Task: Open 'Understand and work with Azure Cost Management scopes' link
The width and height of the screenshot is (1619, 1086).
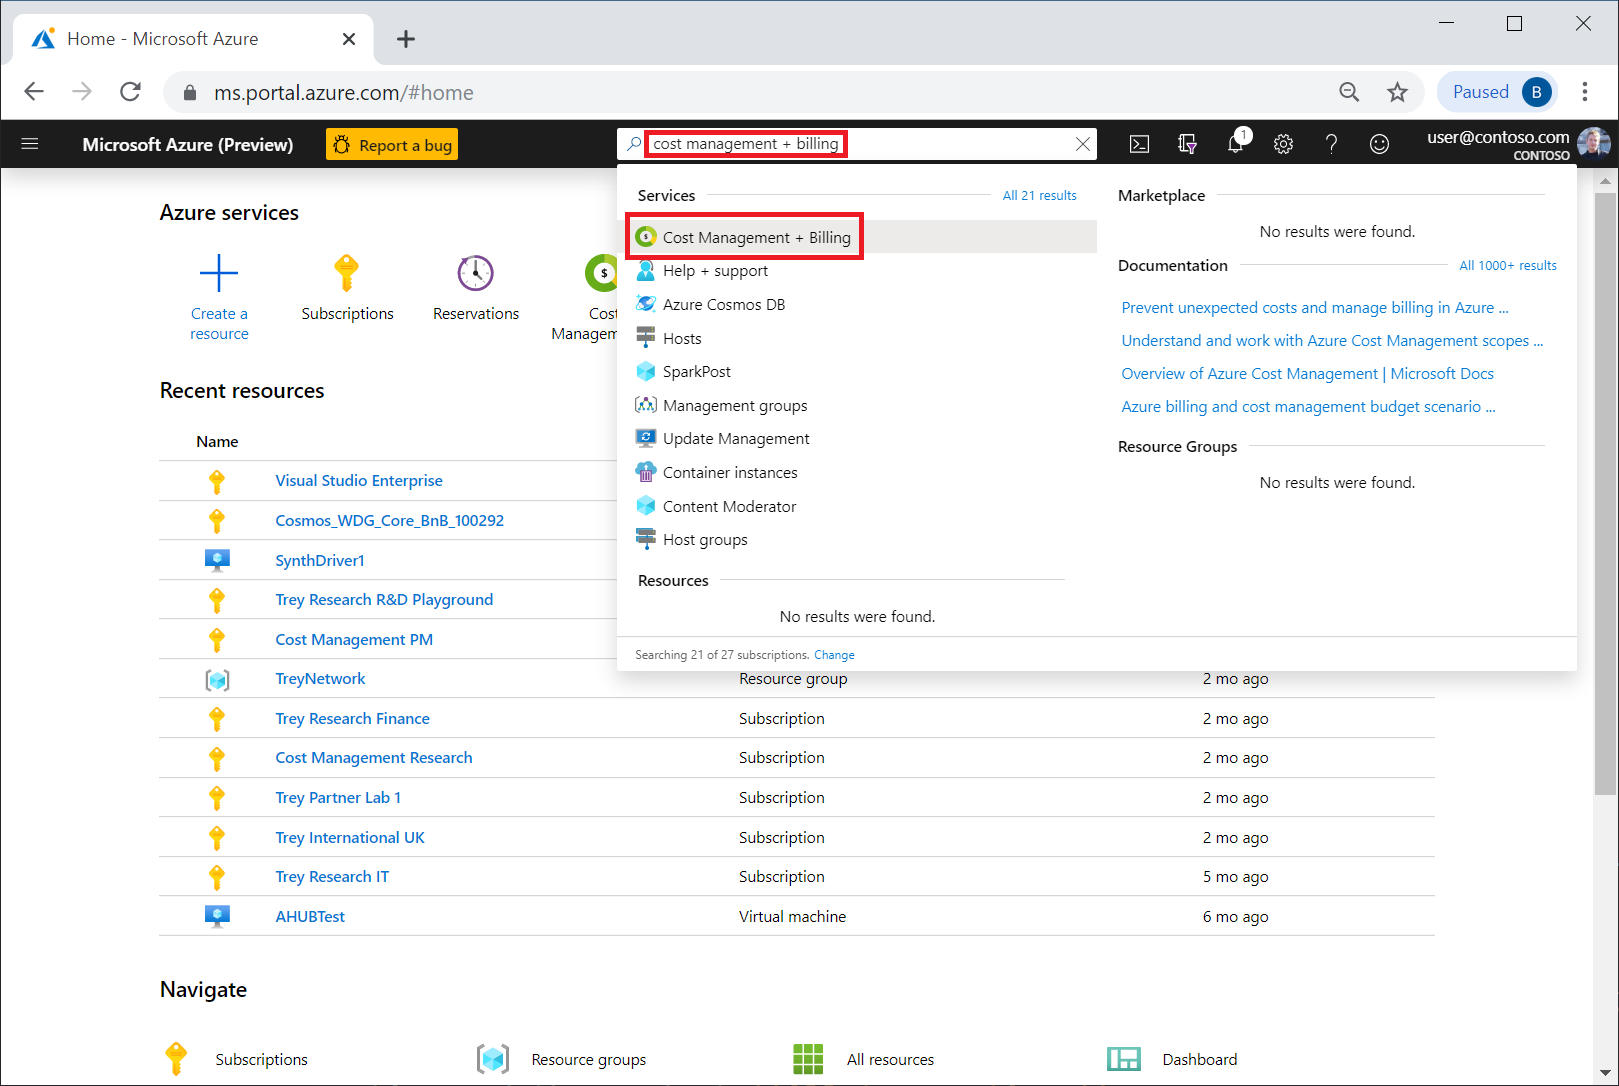Action: pos(1332,341)
